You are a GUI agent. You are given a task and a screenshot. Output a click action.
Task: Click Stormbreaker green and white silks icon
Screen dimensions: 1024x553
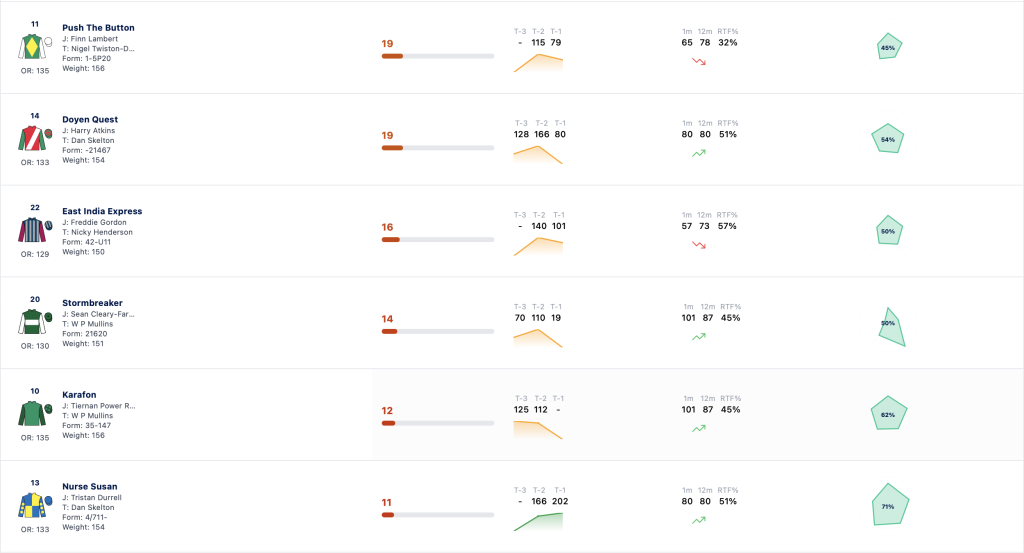[x=35, y=322]
